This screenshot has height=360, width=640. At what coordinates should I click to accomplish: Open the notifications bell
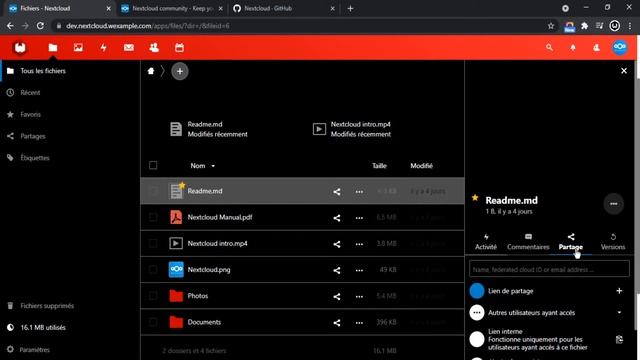[x=573, y=48]
